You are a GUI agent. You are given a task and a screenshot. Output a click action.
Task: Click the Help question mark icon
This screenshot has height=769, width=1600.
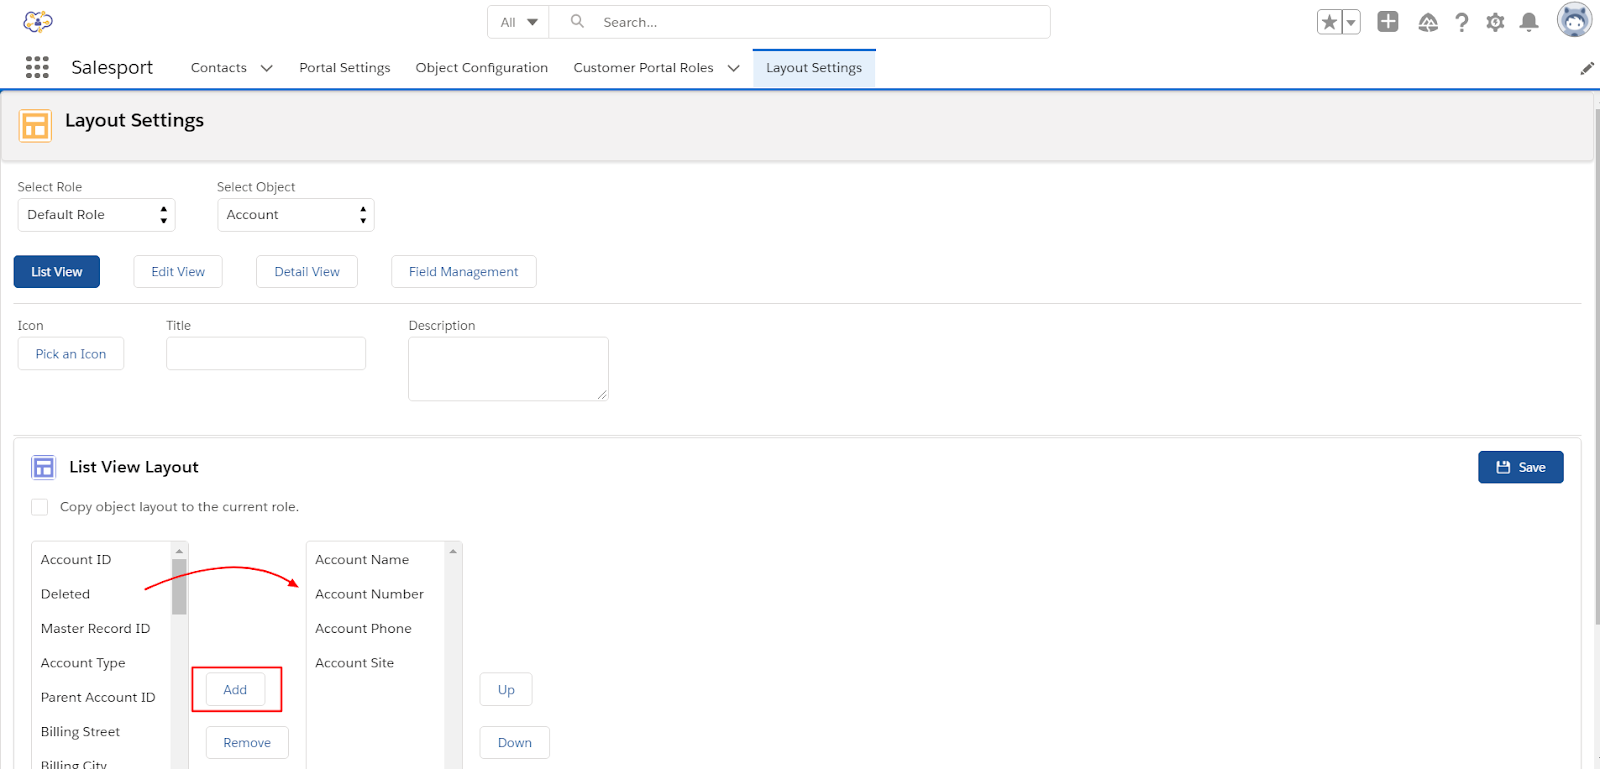click(x=1461, y=22)
